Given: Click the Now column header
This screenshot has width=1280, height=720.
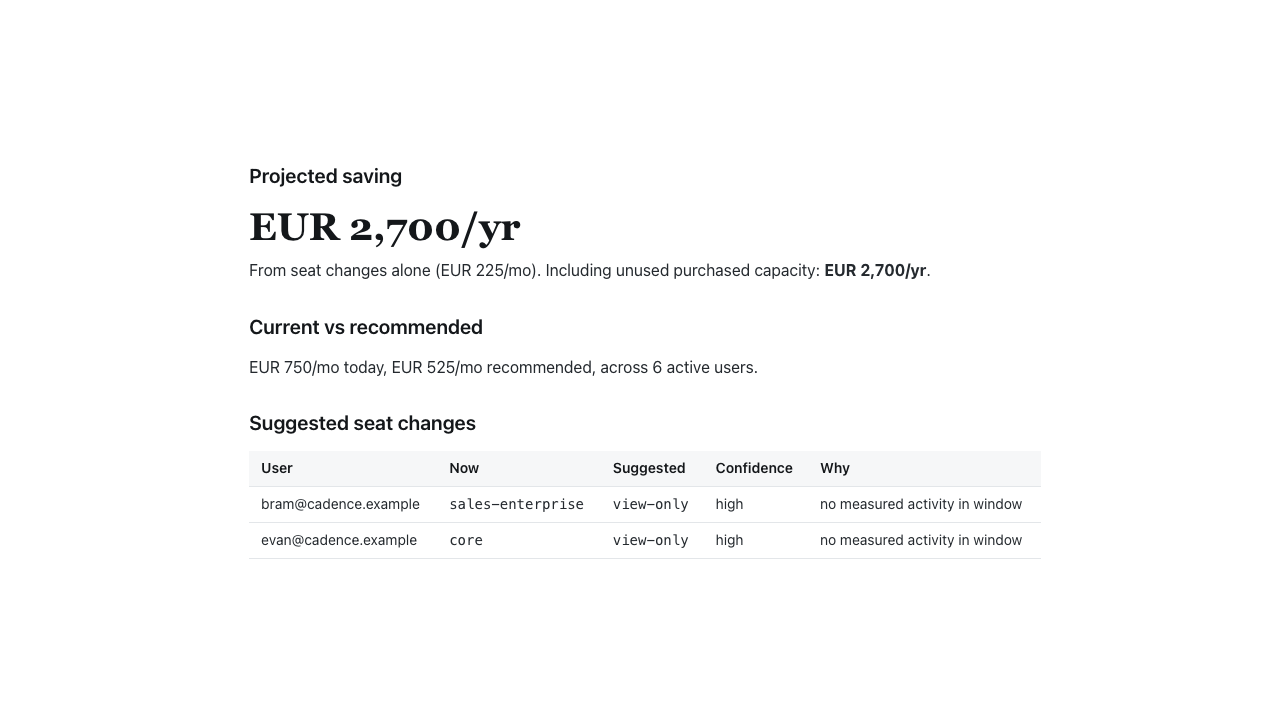Looking at the screenshot, I should [x=464, y=468].
